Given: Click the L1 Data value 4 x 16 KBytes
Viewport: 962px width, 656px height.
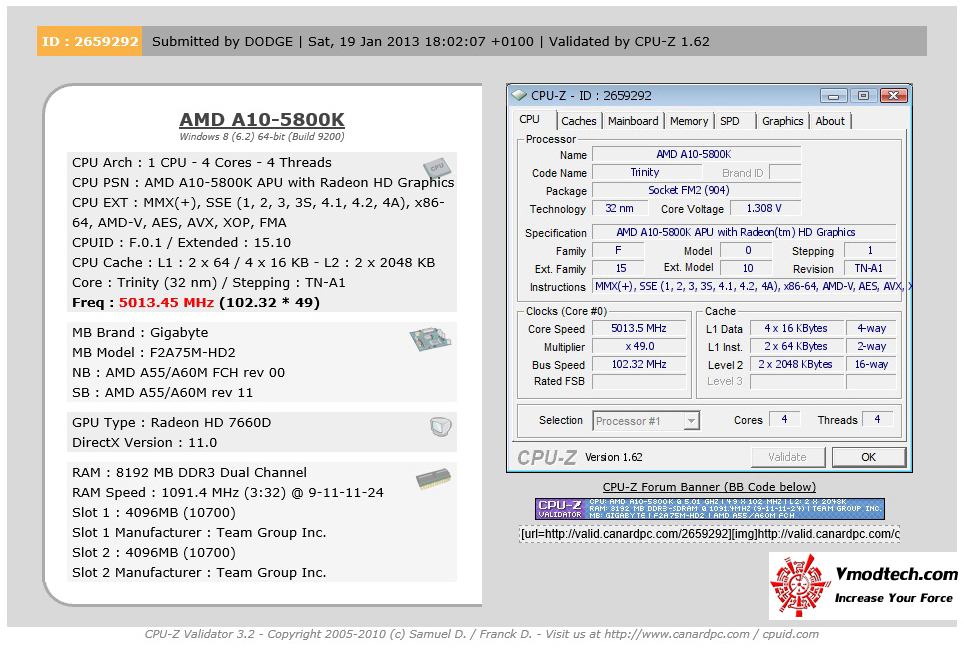Looking at the screenshot, I should pyautogui.click(x=796, y=328).
